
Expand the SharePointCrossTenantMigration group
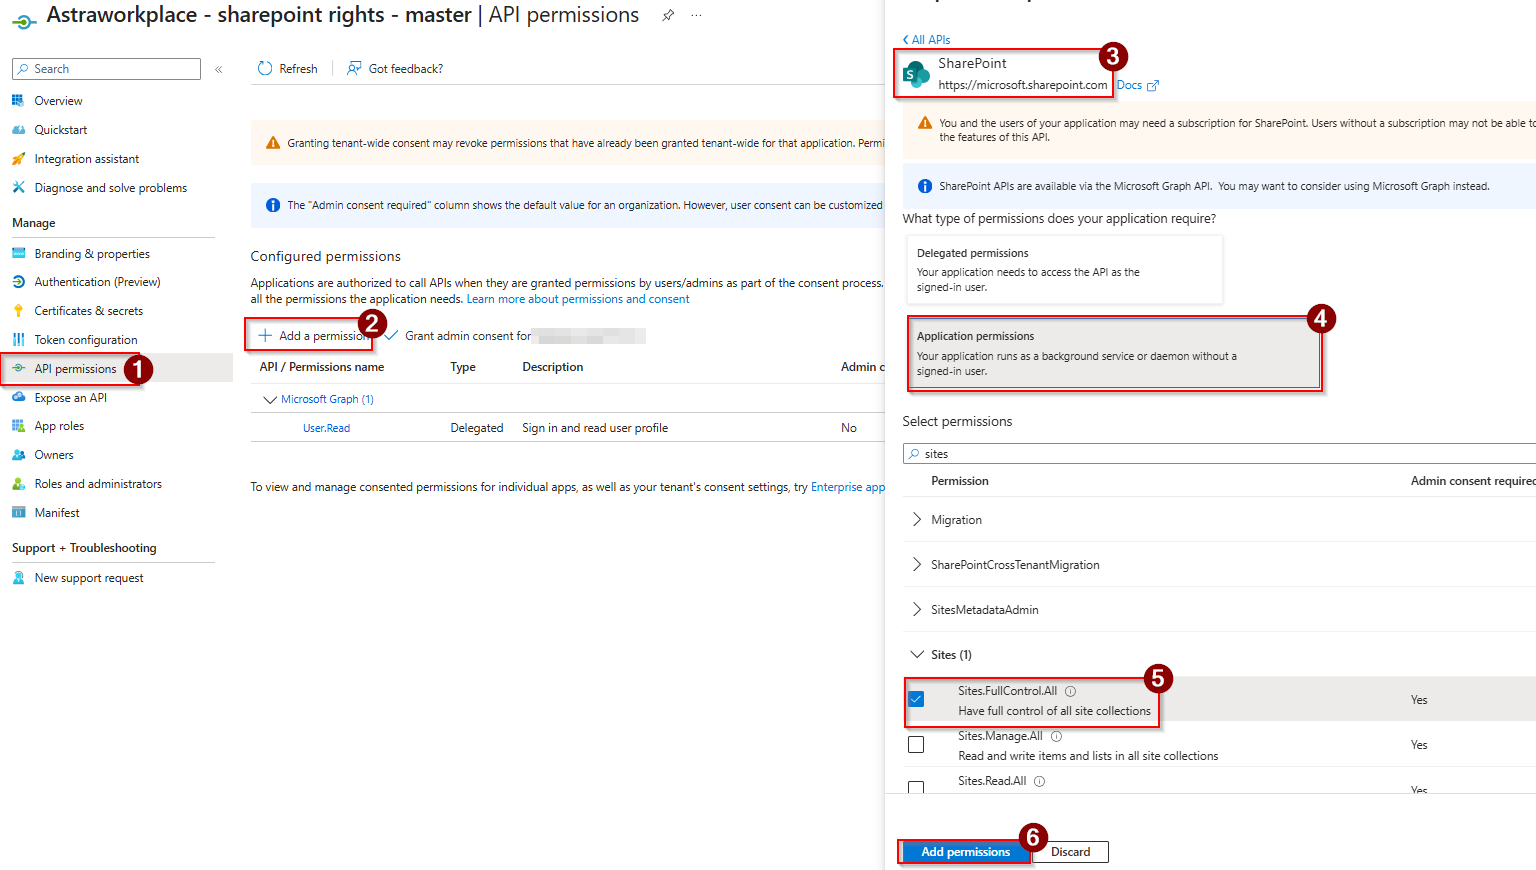917,565
